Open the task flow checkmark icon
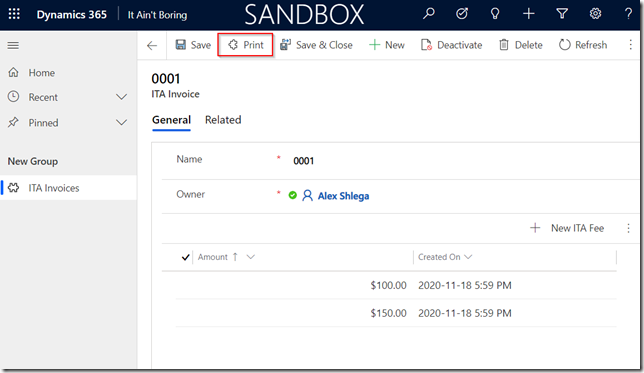 pos(462,14)
